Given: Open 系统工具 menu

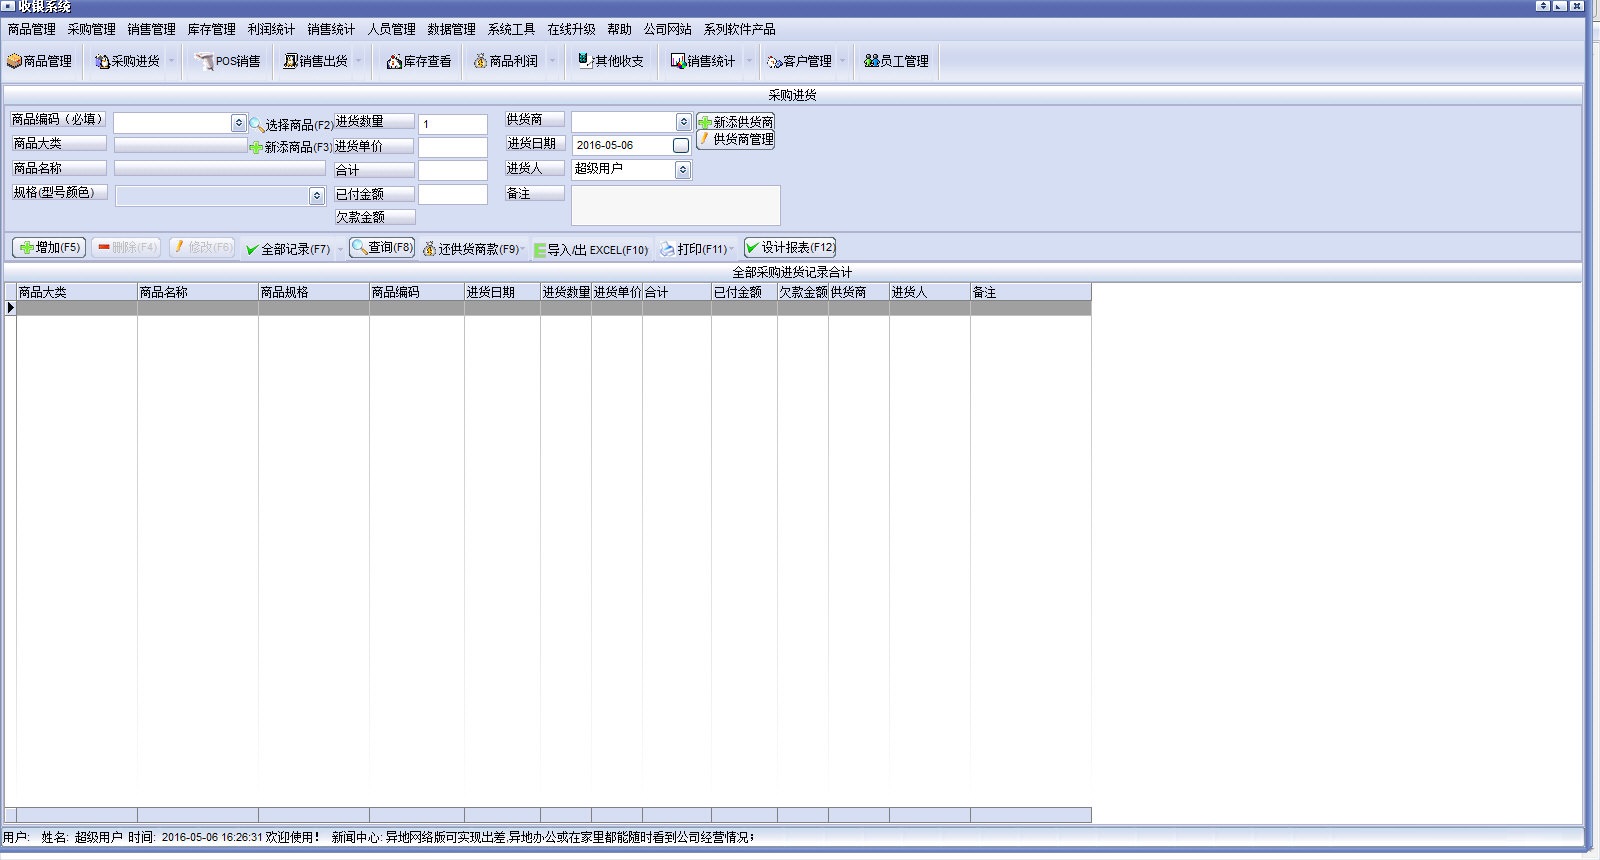Looking at the screenshot, I should 512,29.
